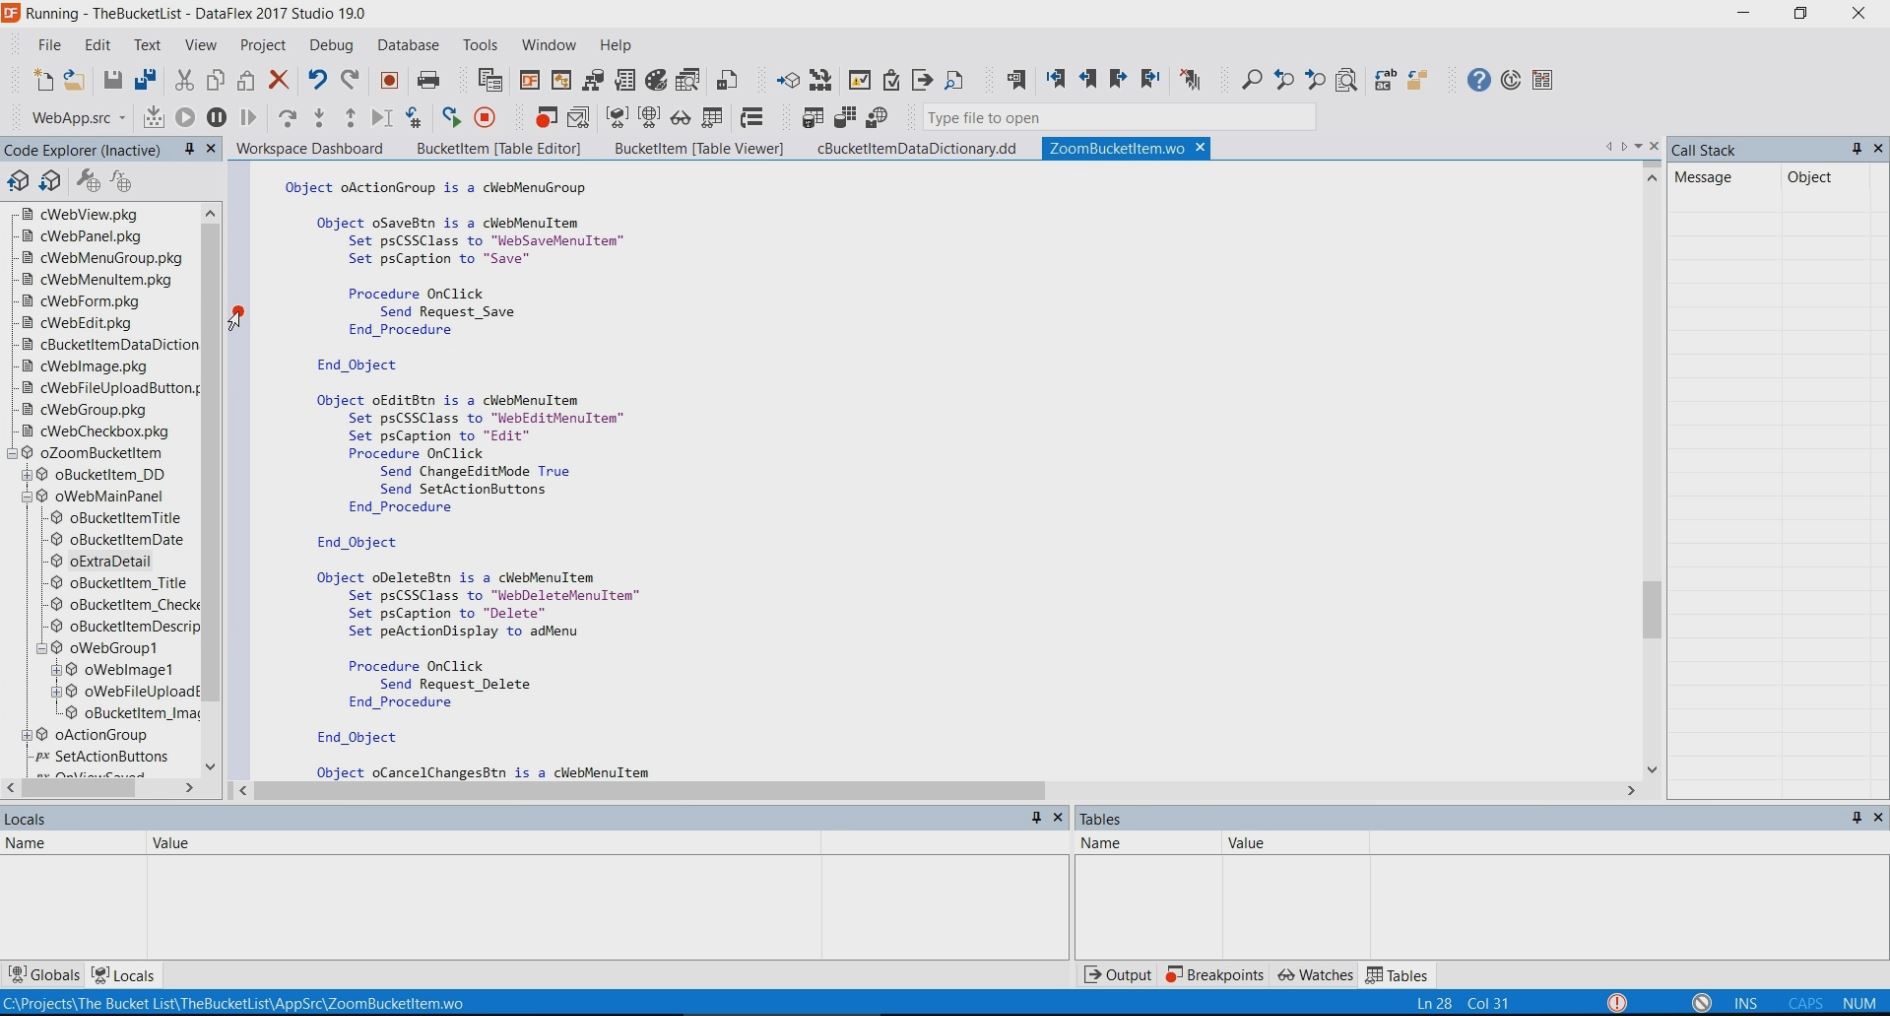Open the Debug menu
This screenshot has height=1016, width=1890.
point(331,45)
